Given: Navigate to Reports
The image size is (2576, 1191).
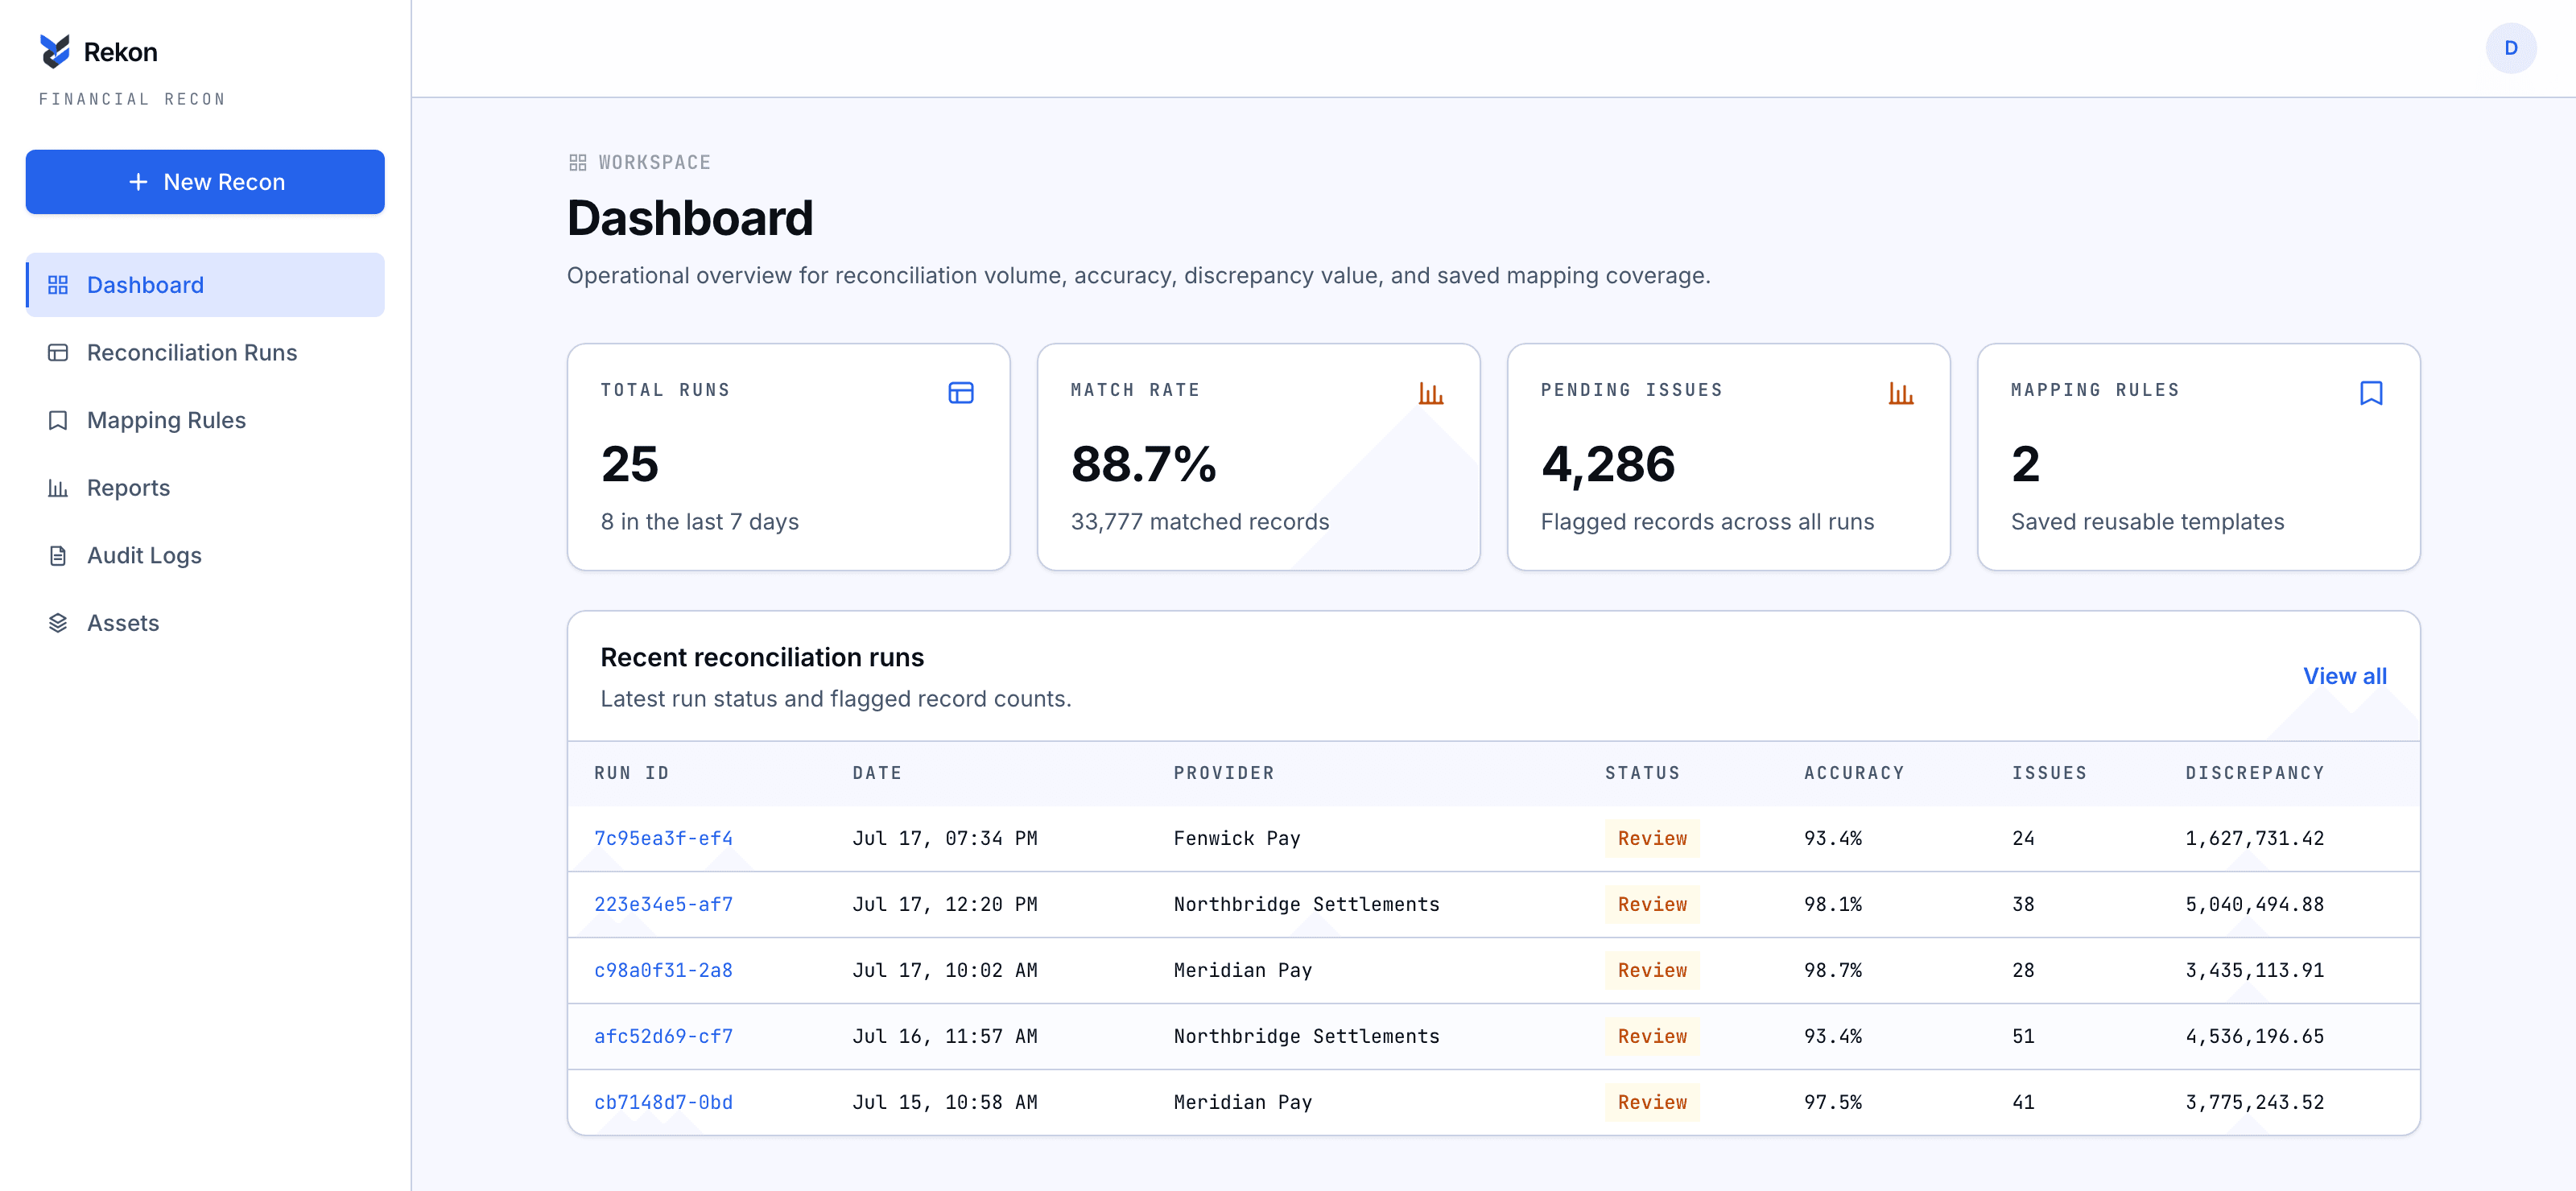Looking at the screenshot, I should [205, 488].
